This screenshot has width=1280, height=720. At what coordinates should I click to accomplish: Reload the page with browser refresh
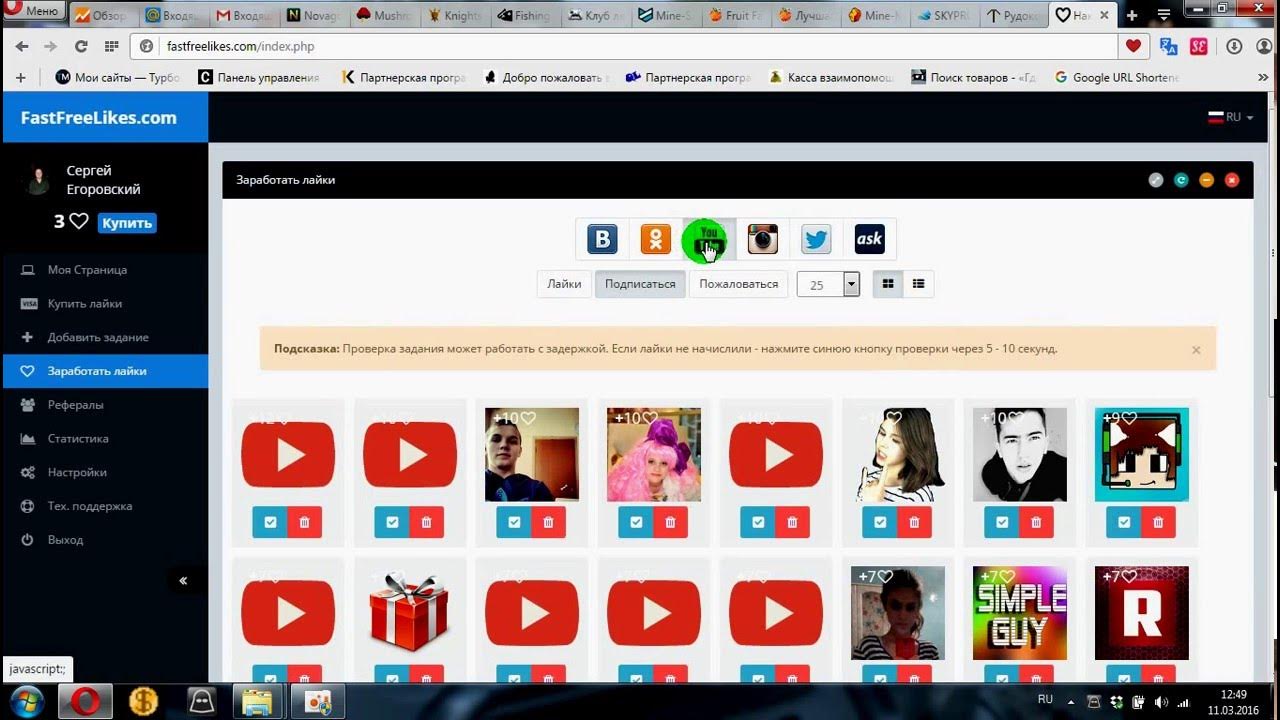click(81, 46)
